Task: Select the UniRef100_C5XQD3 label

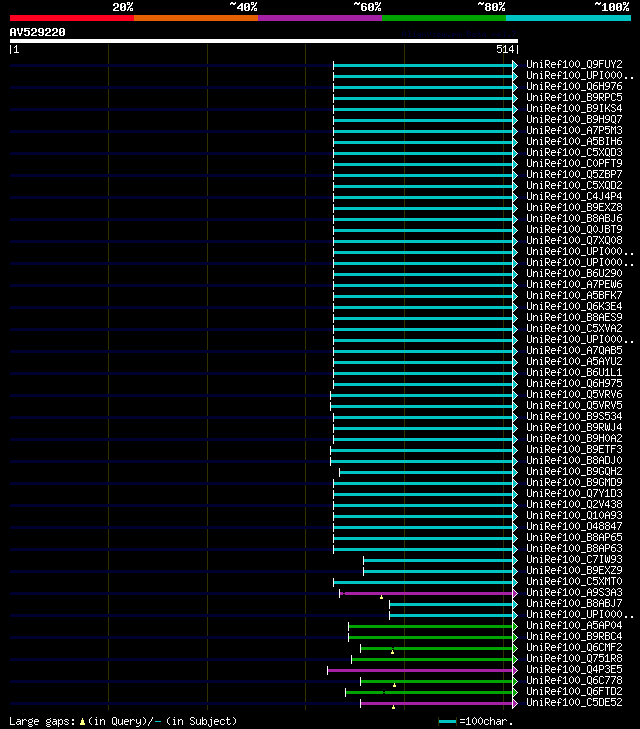Action: [574, 152]
